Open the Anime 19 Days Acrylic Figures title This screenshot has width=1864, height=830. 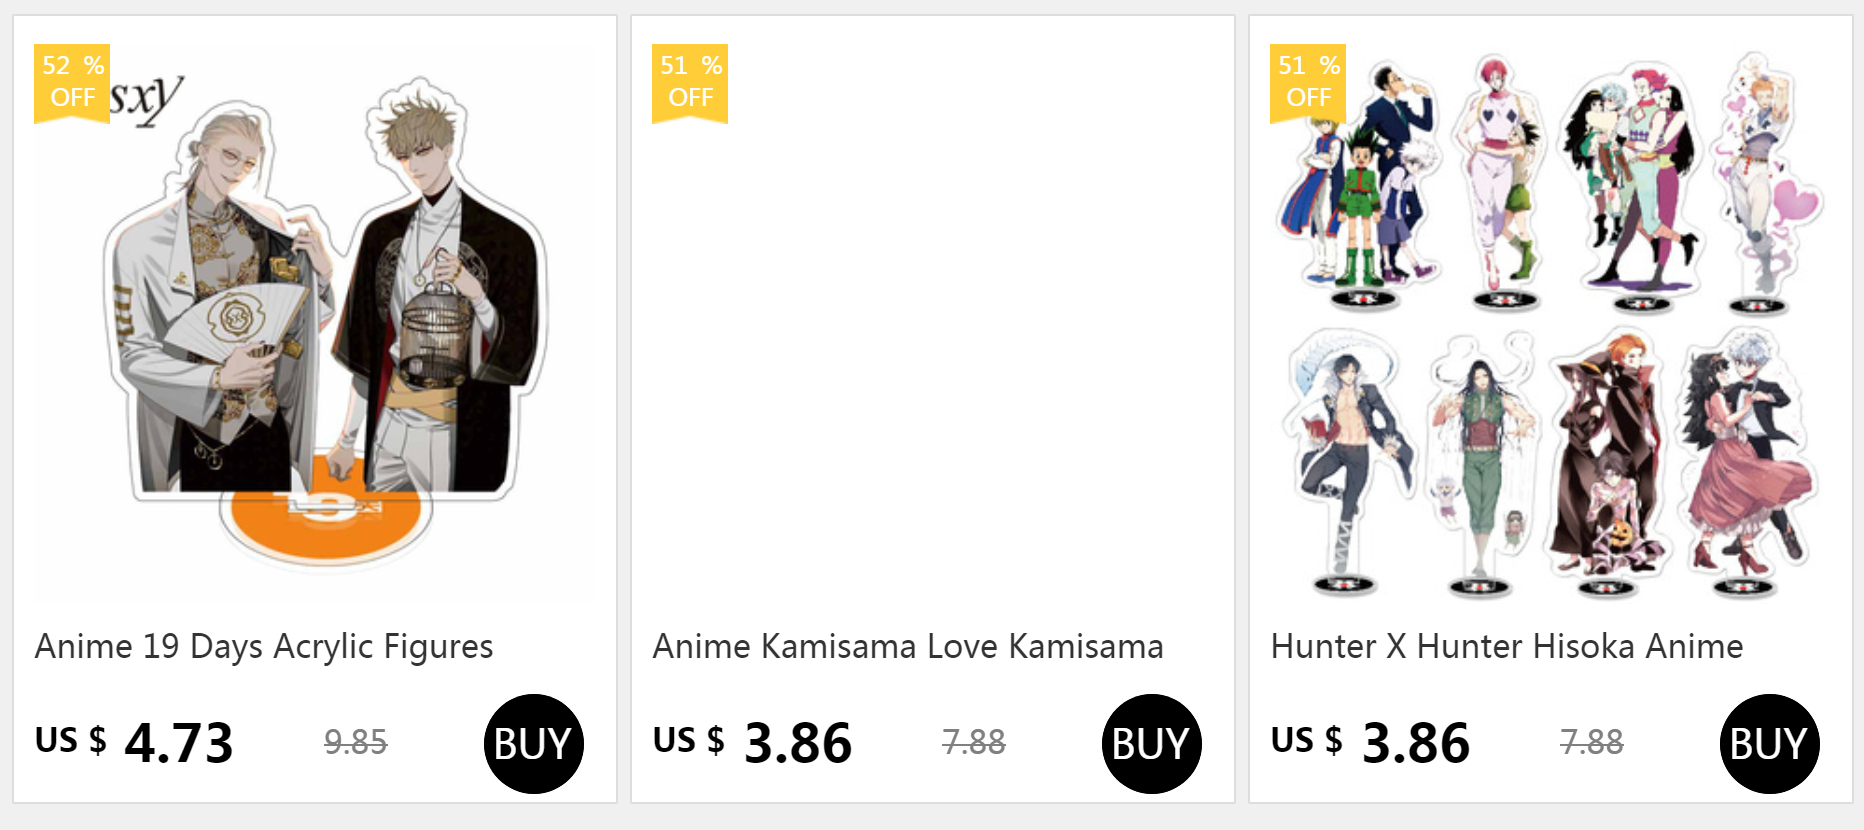pyautogui.click(x=264, y=647)
